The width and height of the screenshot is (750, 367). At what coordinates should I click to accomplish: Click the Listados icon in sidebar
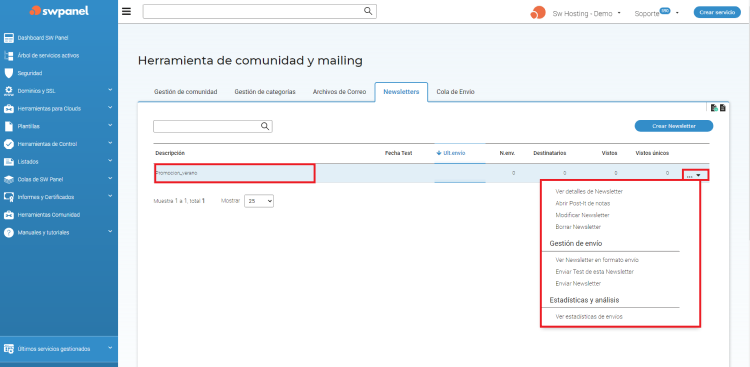tap(8, 162)
